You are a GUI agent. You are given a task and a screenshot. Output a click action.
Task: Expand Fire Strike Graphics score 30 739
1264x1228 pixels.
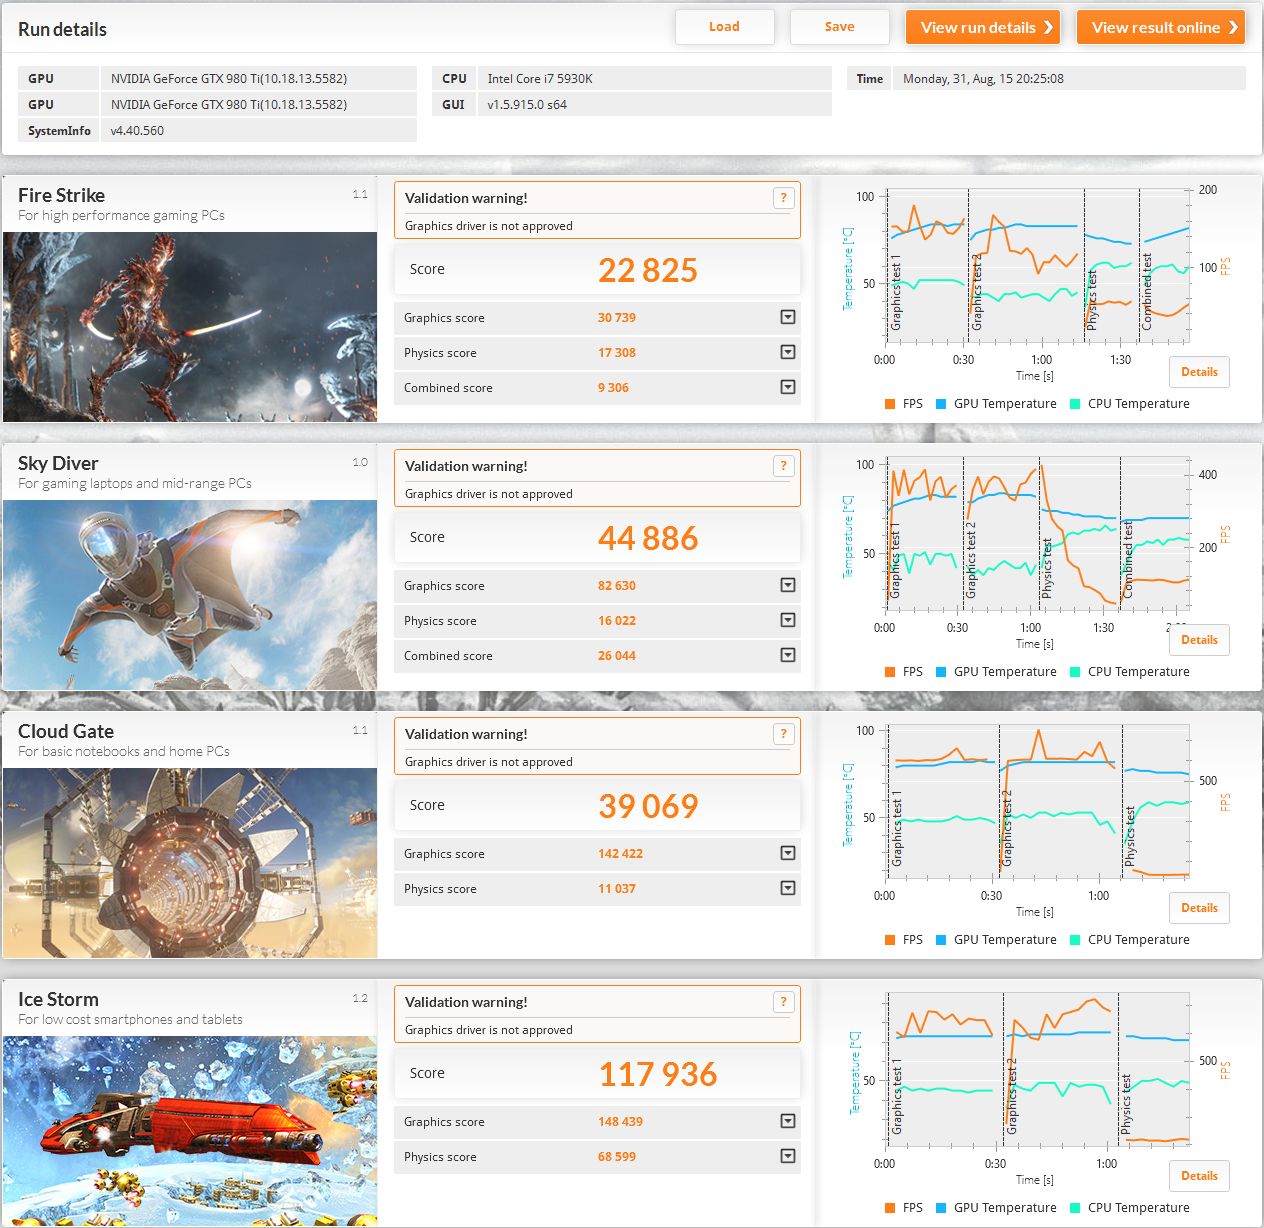[788, 317]
